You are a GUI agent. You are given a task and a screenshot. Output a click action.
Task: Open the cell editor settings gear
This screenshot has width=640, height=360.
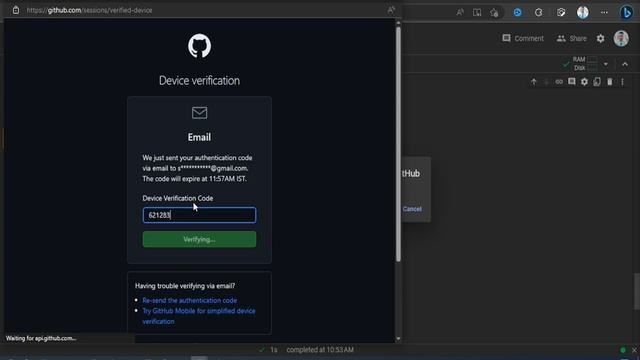coord(584,82)
